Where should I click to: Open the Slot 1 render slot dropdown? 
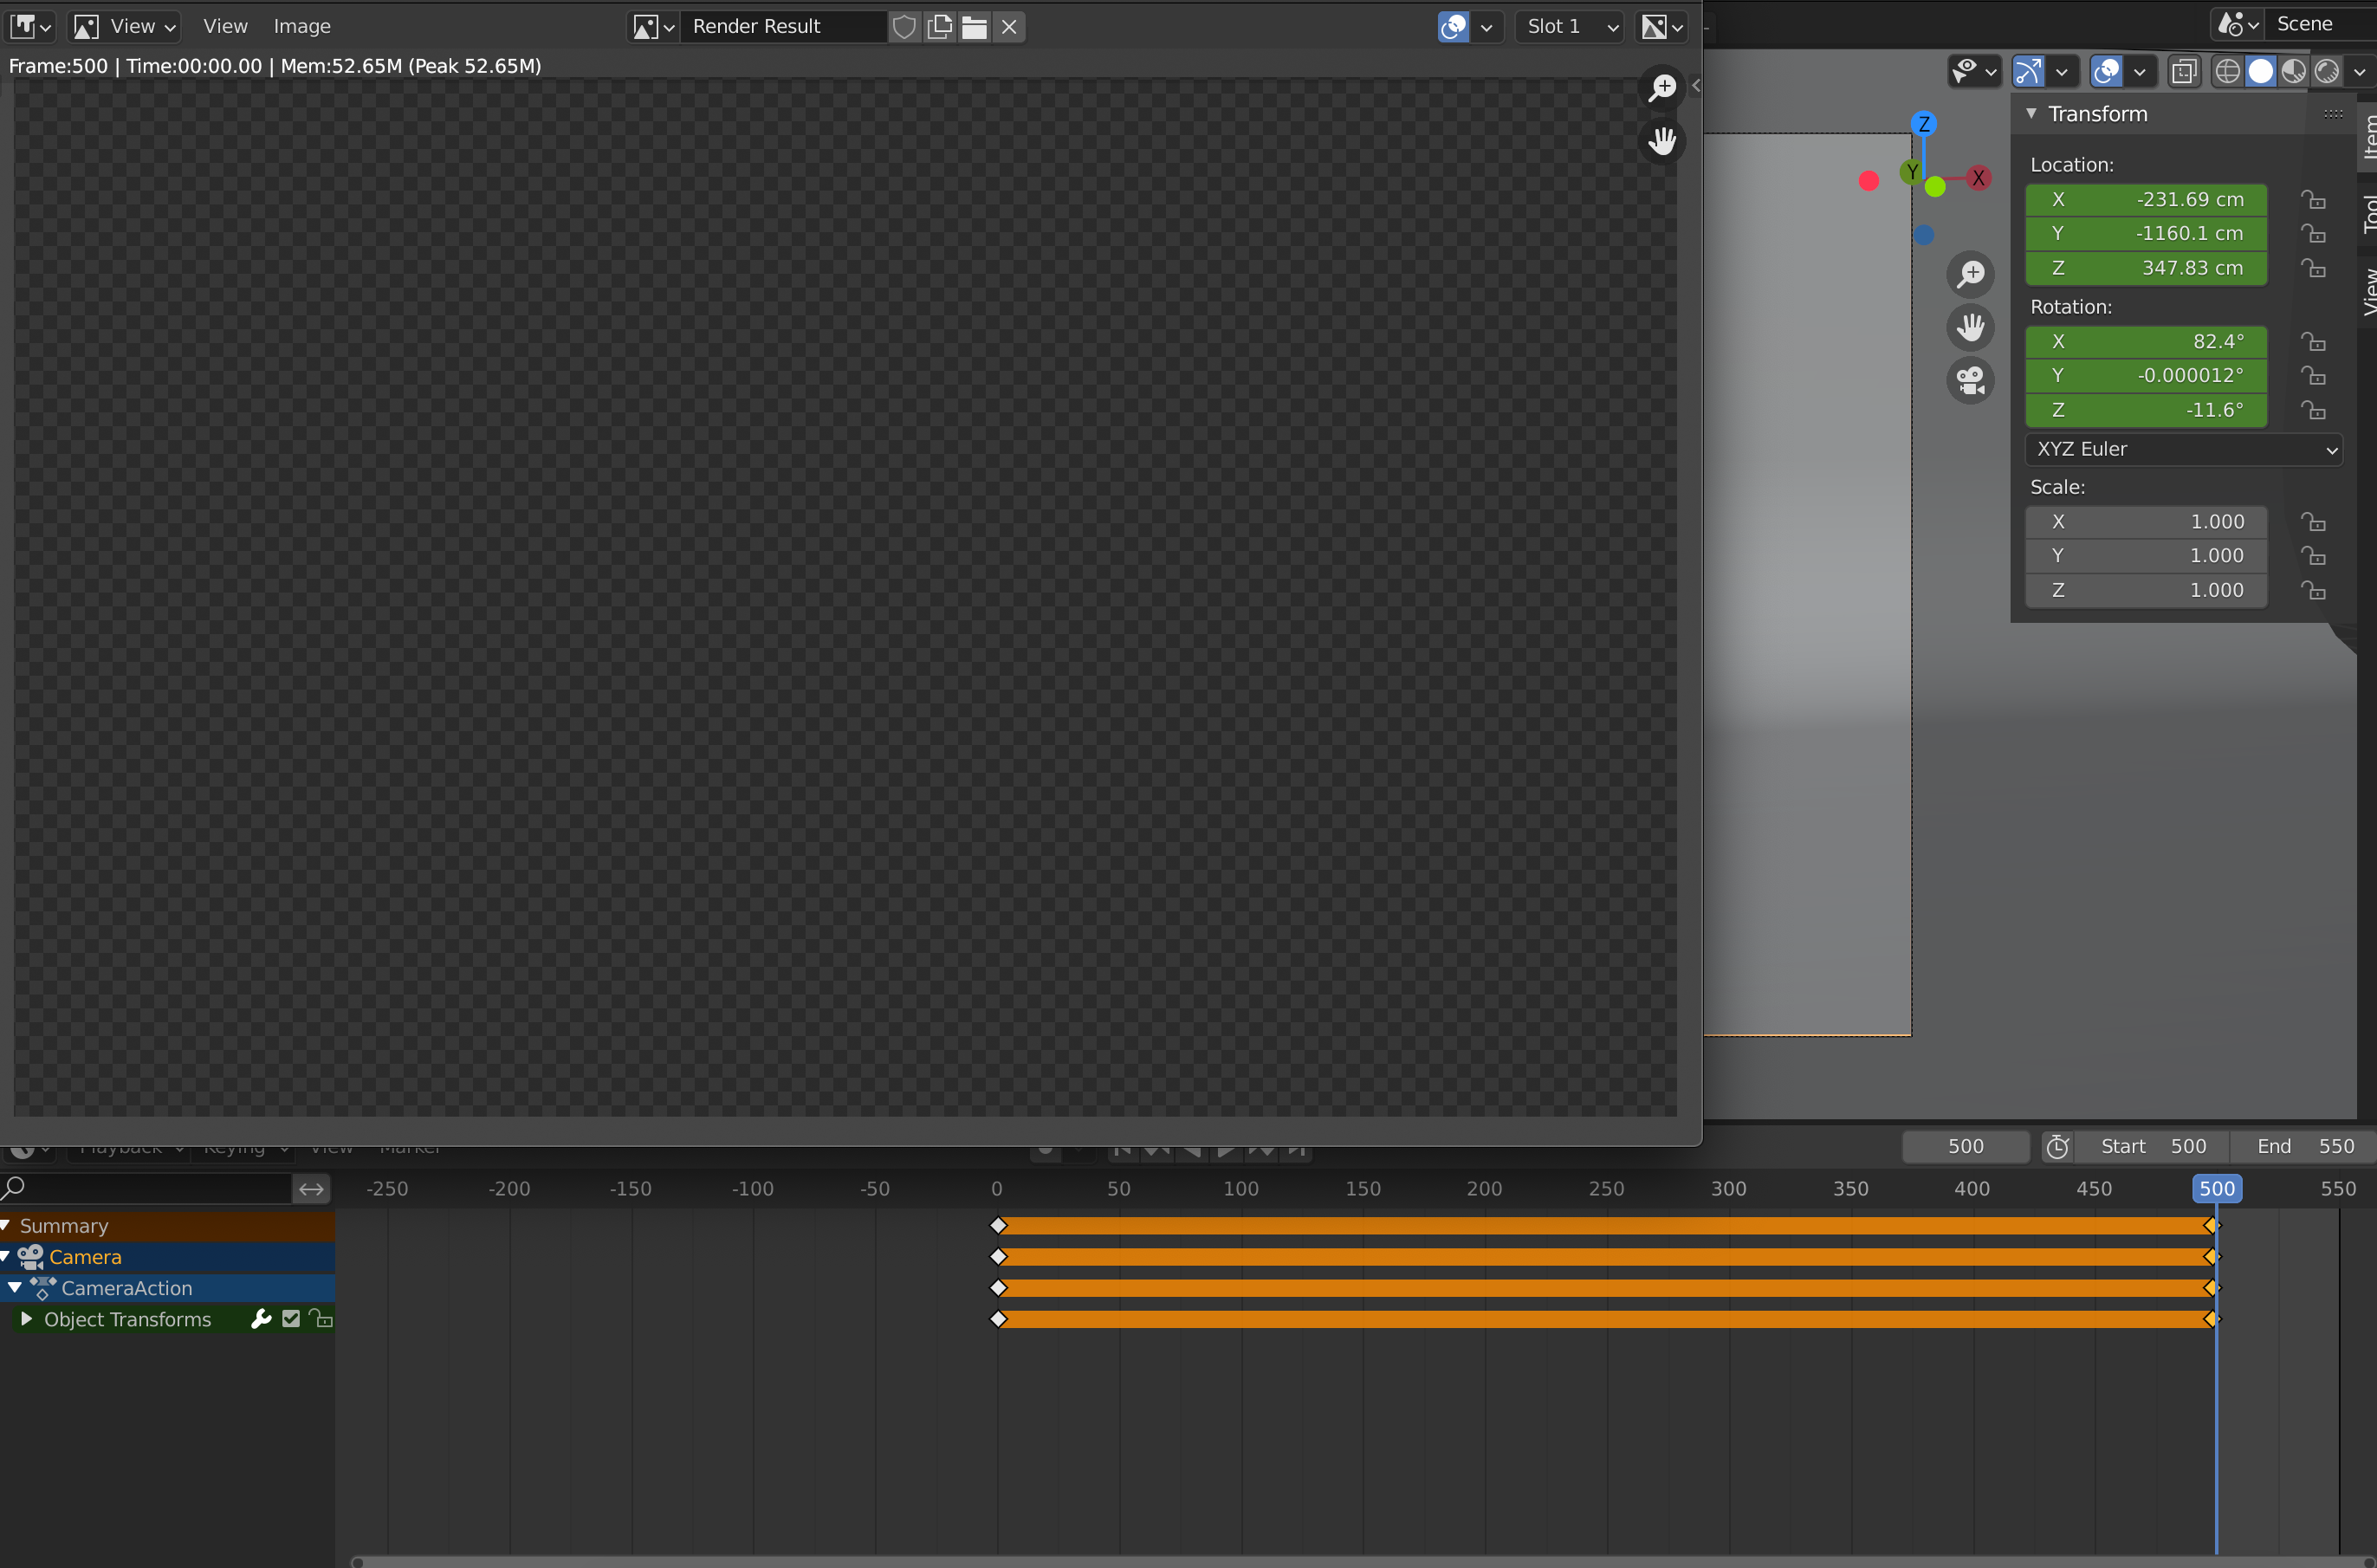point(1567,27)
